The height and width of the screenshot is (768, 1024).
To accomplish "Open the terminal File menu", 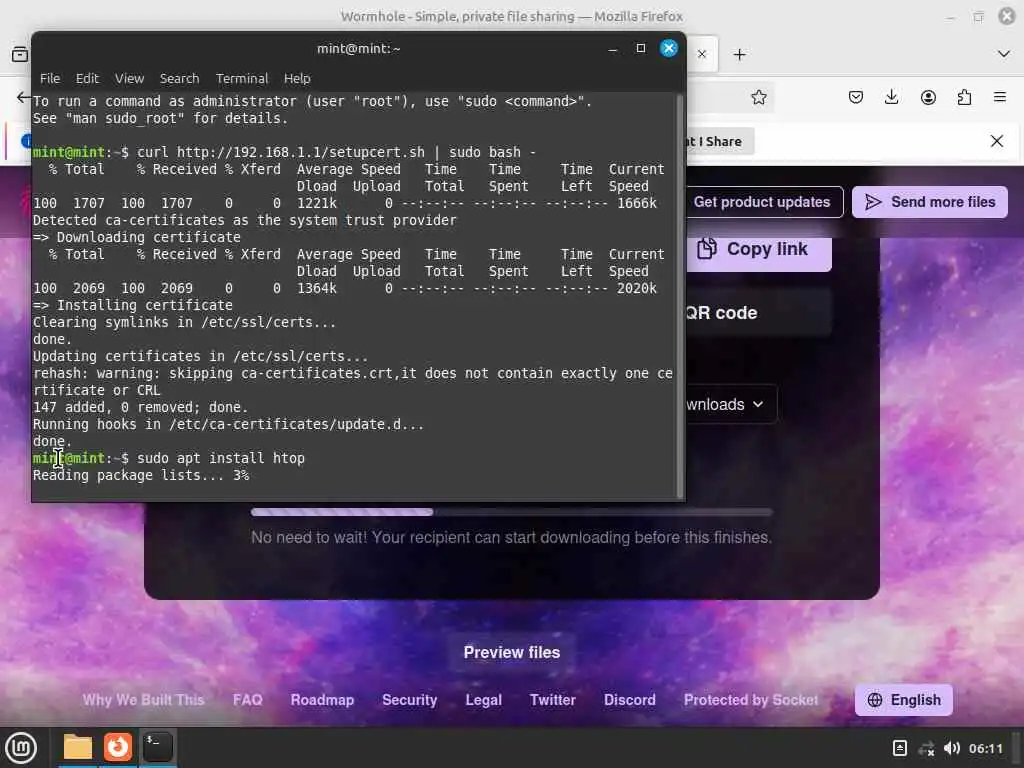I will (50, 78).
